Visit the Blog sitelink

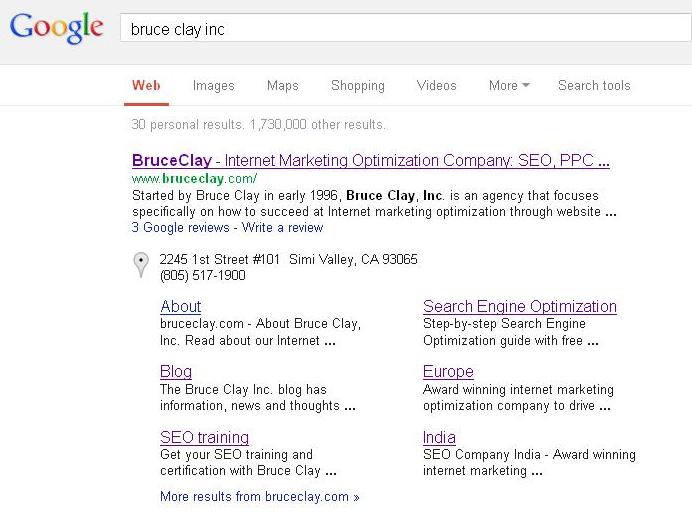point(176,372)
